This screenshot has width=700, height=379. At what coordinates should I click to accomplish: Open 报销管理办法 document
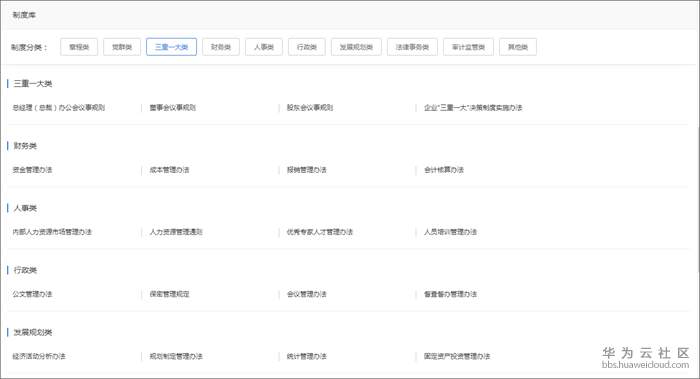[307, 170]
